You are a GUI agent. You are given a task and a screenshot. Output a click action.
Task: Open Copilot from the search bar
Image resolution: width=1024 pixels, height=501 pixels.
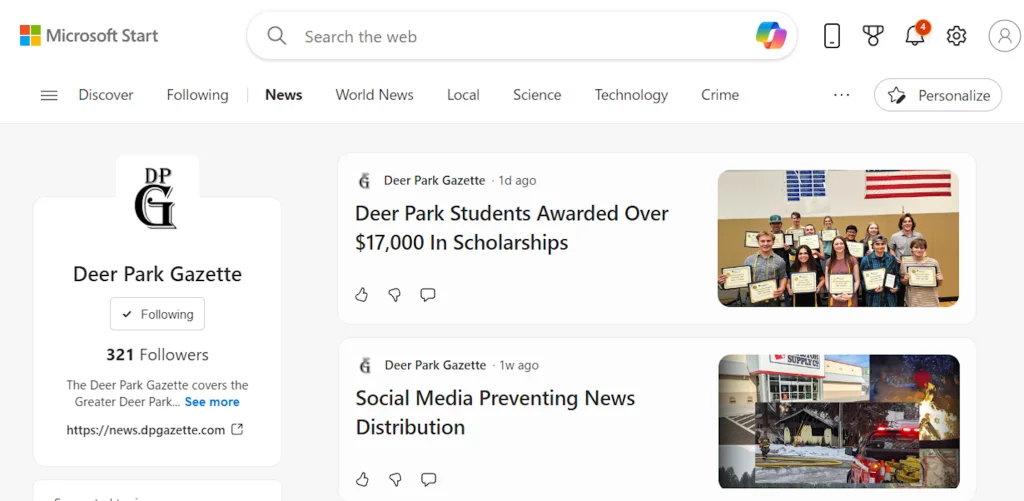771,36
